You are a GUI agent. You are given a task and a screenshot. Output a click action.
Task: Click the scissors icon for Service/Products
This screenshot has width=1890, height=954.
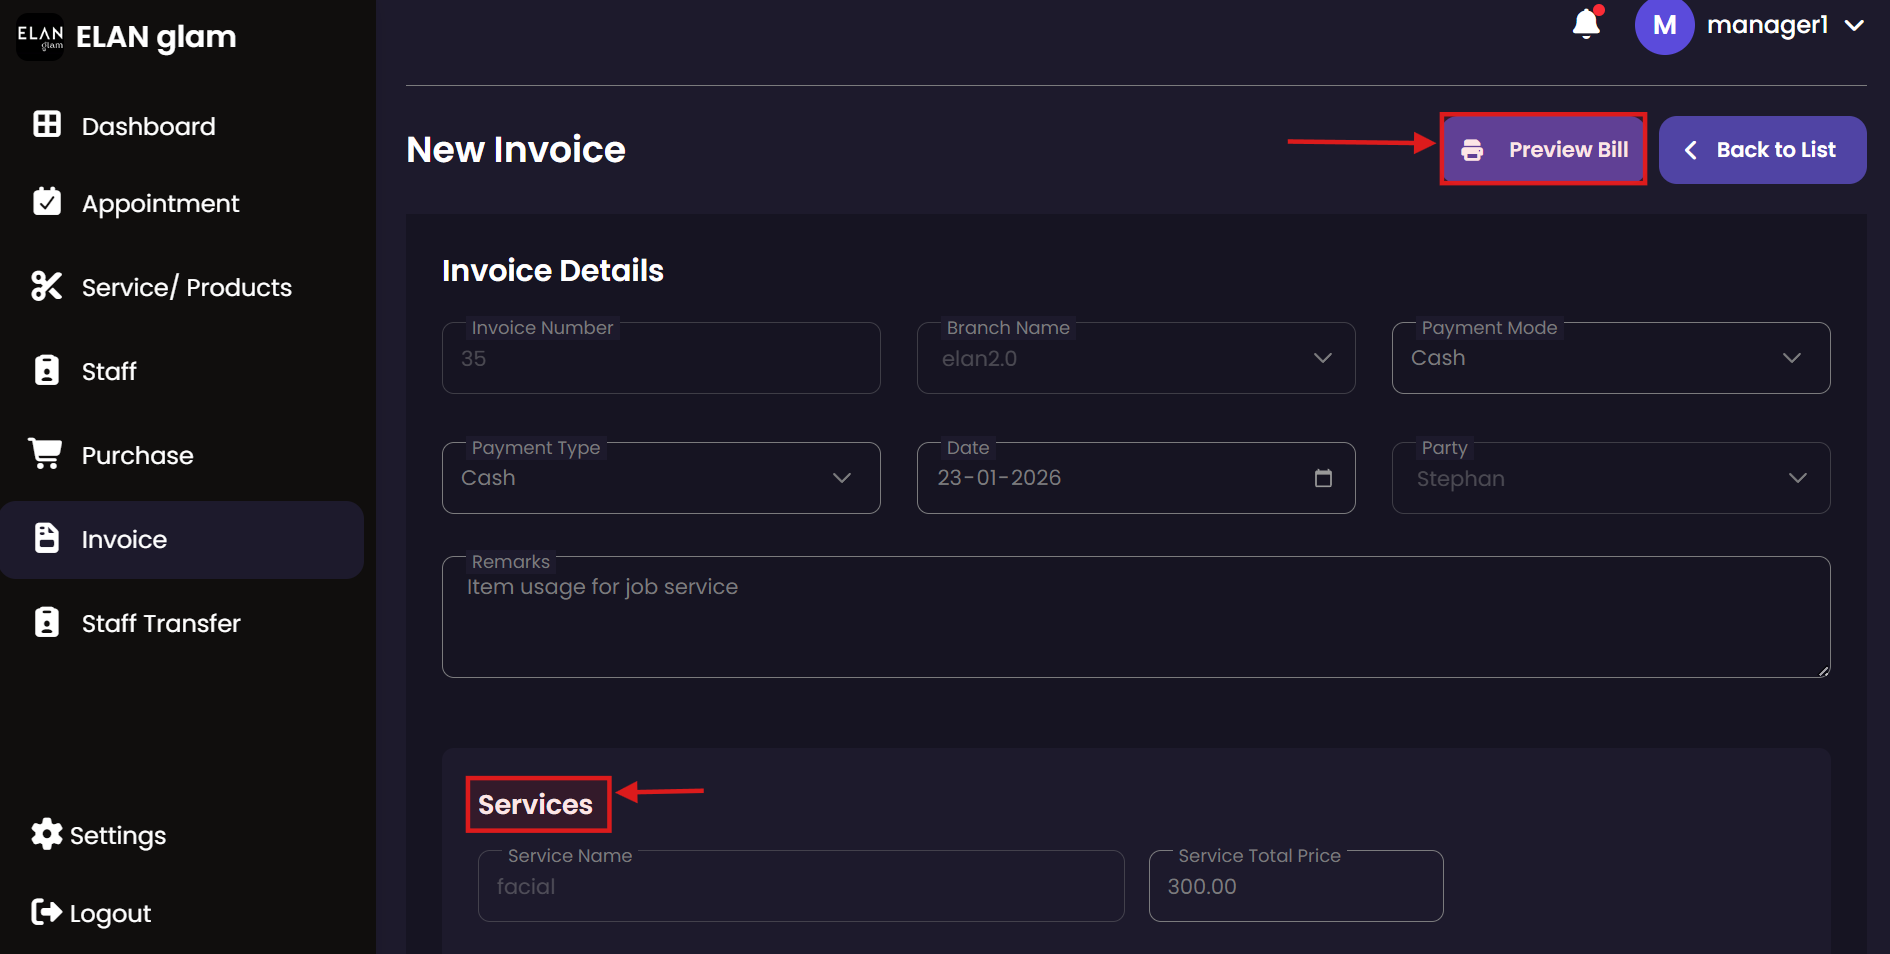click(47, 286)
